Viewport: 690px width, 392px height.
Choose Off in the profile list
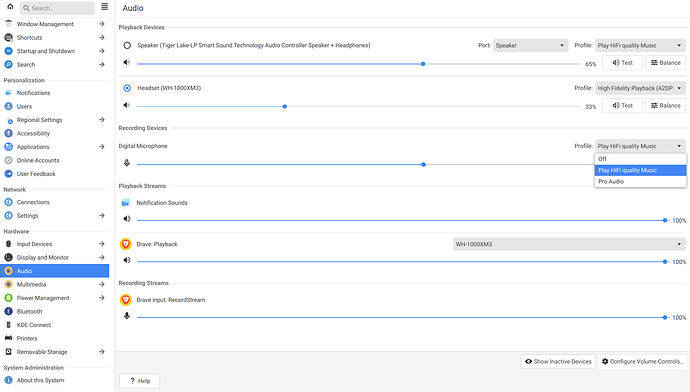click(x=640, y=159)
